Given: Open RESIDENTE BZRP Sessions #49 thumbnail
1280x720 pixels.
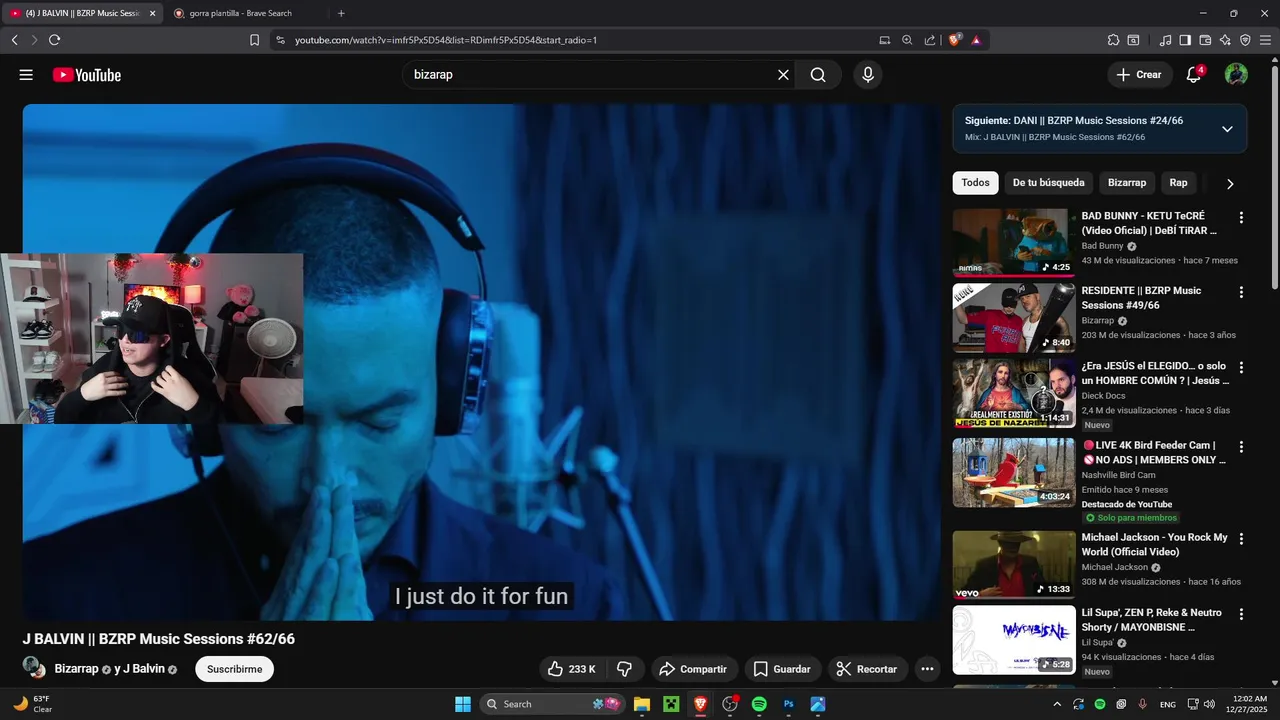Looking at the screenshot, I should pyautogui.click(x=1014, y=317).
